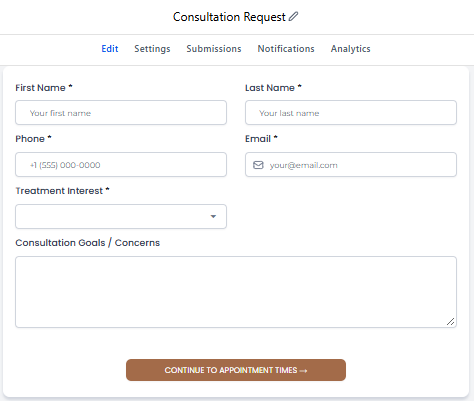The image size is (474, 401).
Task: Go to the Submissions tab
Action: coord(214,49)
